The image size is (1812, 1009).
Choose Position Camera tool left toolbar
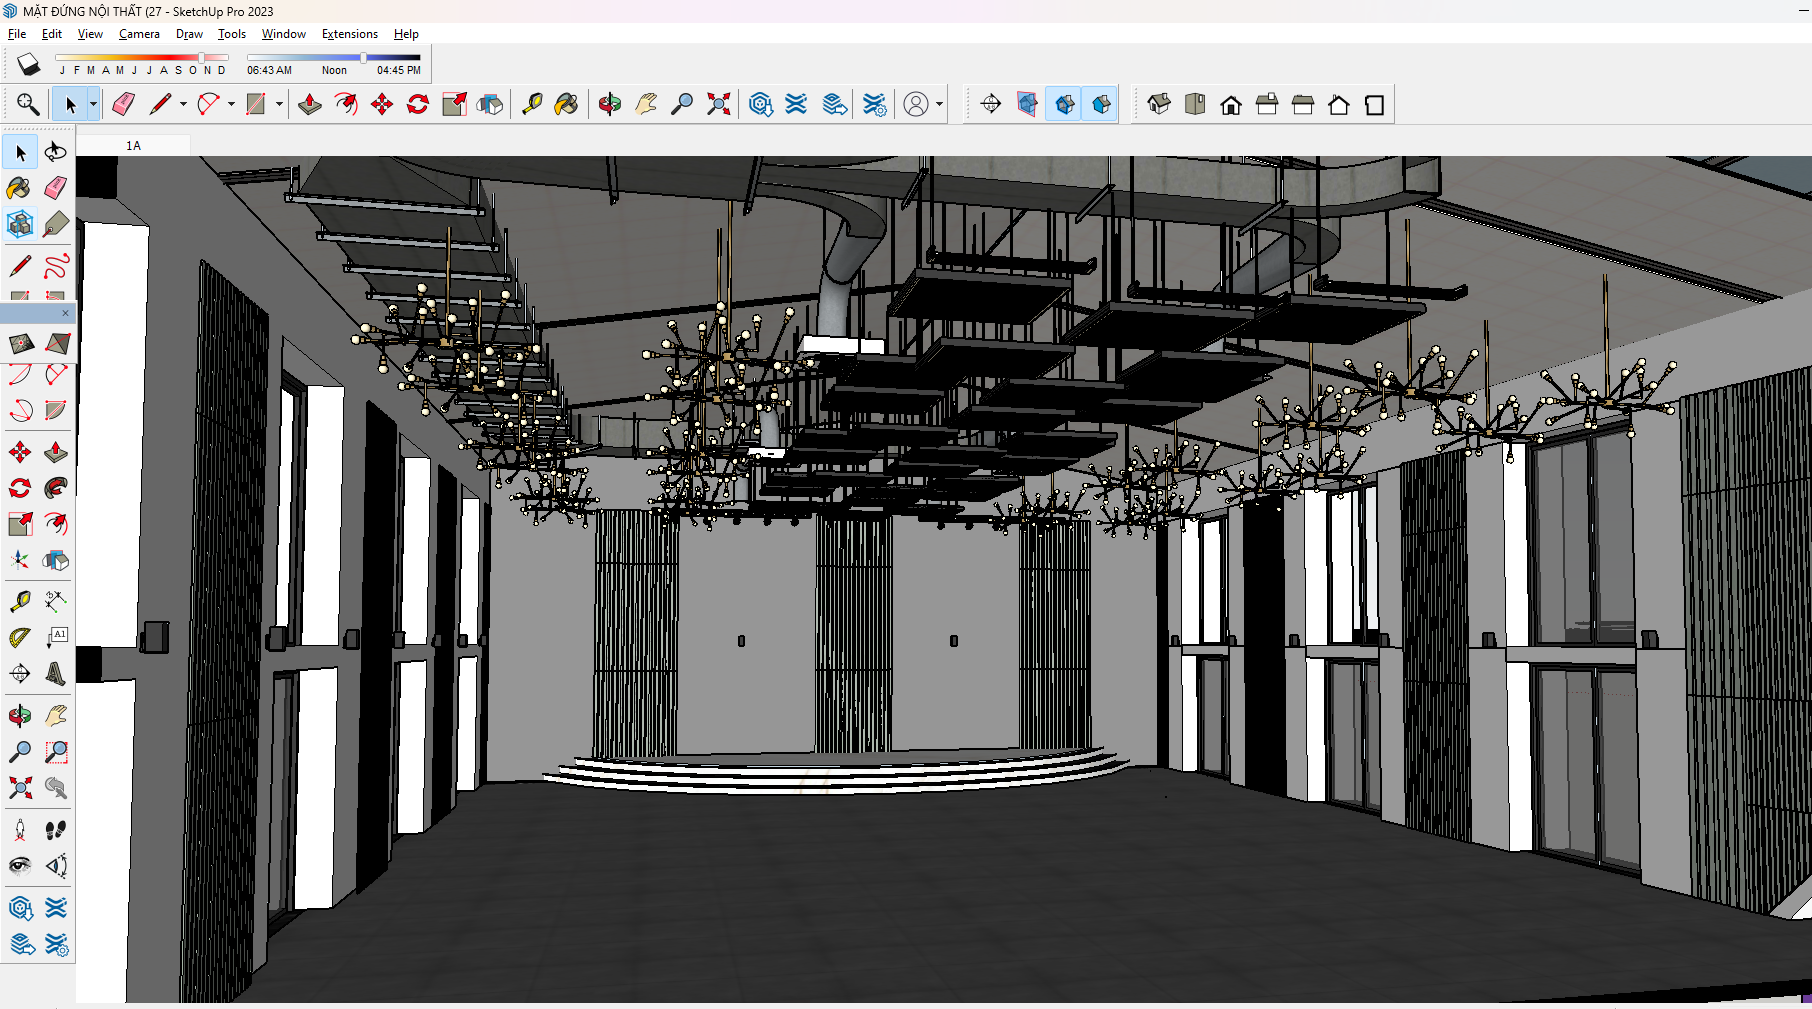pyautogui.click(x=20, y=830)
